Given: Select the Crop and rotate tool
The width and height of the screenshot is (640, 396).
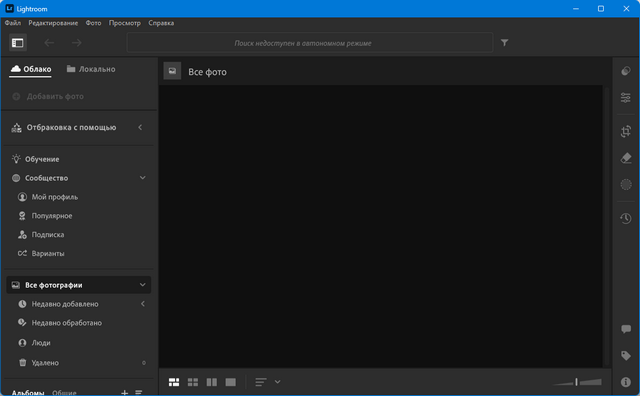Looking at the screenshot, I should click(x=626, y=131).
